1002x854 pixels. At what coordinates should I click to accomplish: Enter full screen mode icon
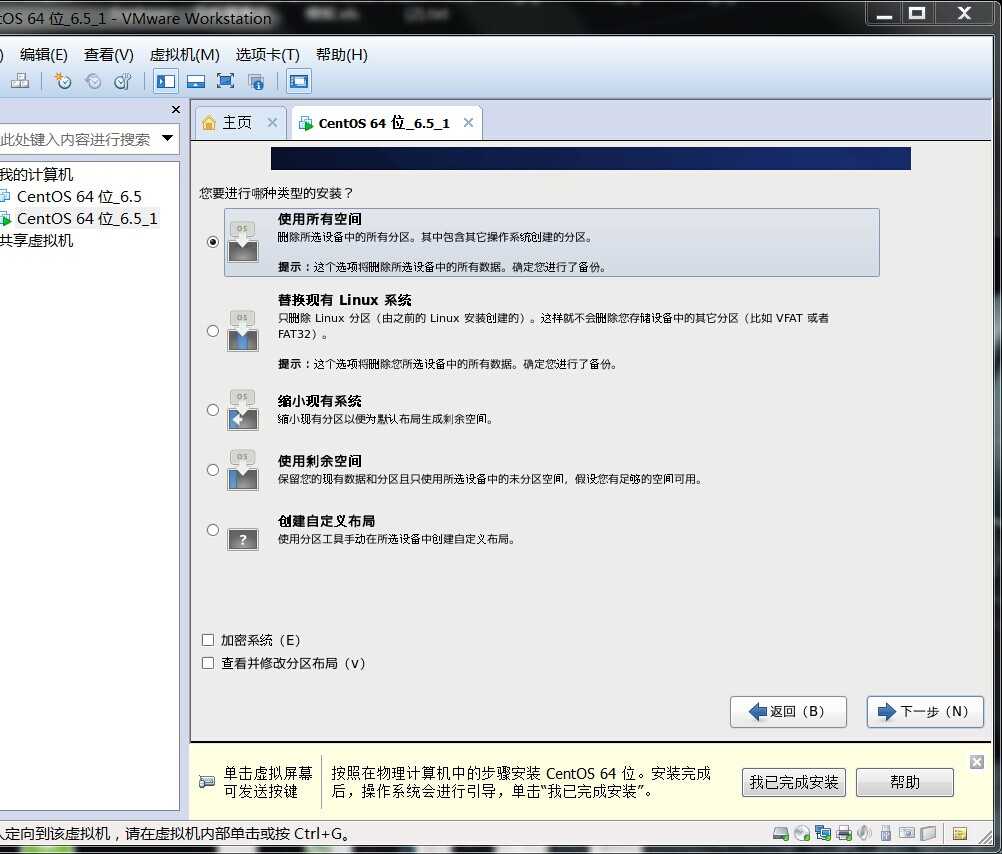coord(226,81)
